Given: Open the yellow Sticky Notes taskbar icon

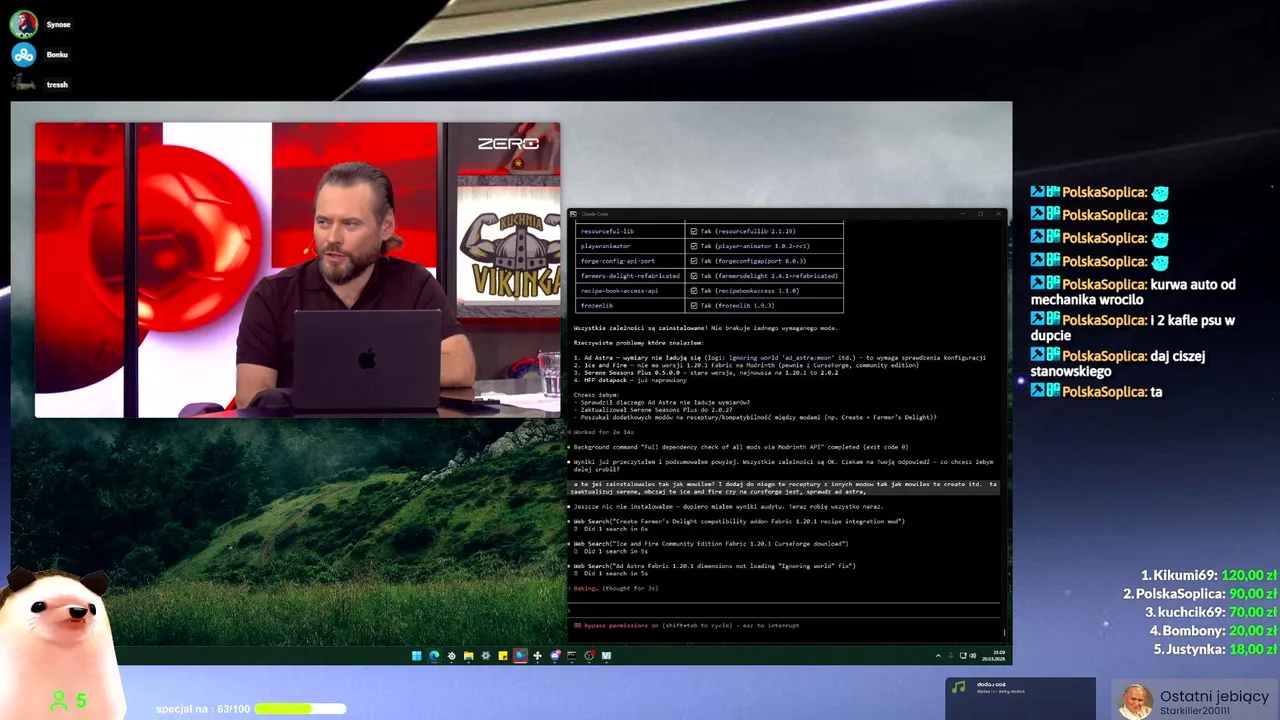Looking at the screenshot, I should point(502,656).
